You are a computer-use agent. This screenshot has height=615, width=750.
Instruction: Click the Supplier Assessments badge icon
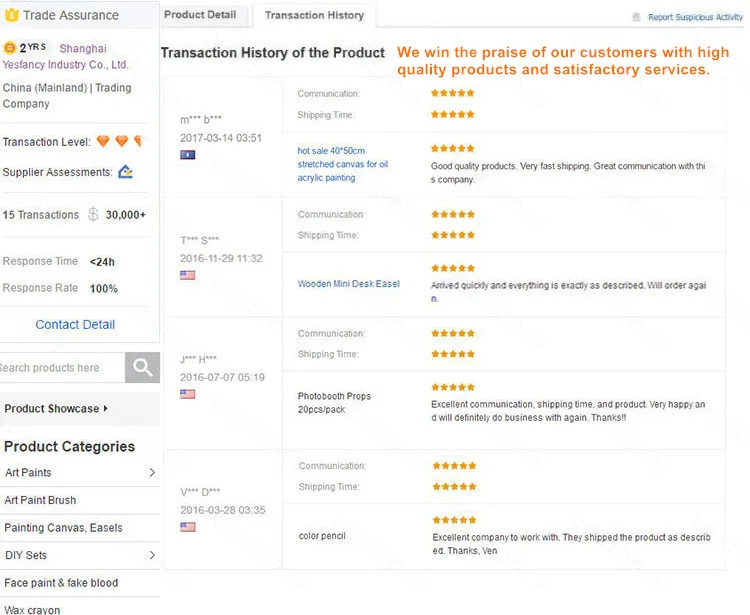125,172
